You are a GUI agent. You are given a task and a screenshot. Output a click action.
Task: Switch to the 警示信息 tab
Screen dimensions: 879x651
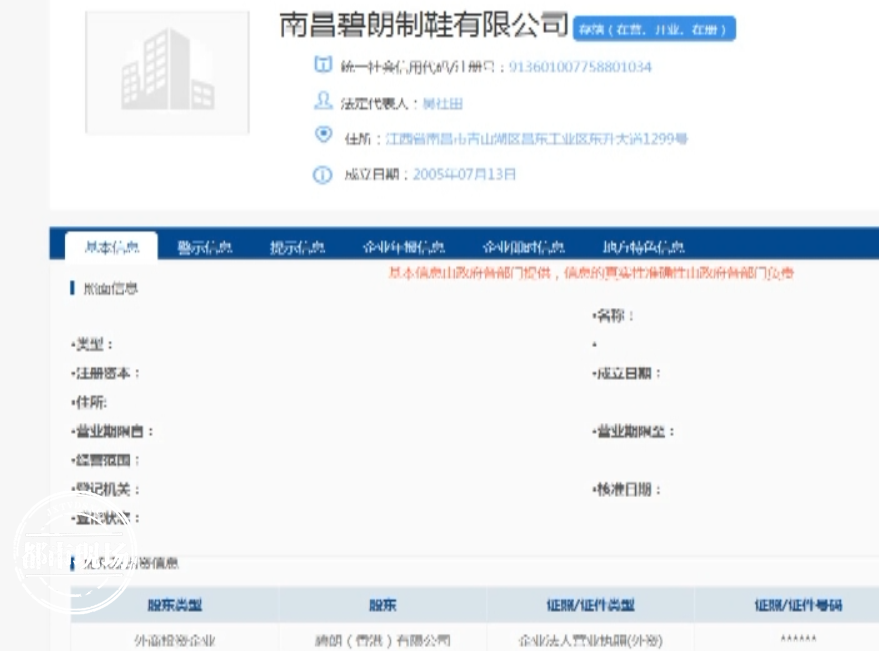pyautogui.click(x=203, y=246)
